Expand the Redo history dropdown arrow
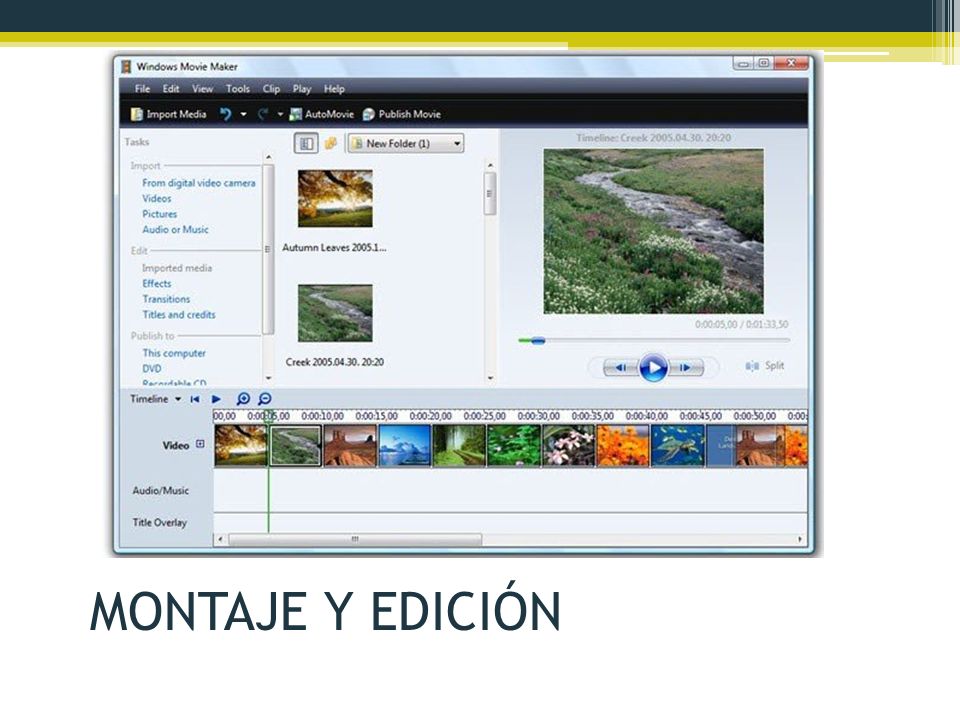 click(280, 114)
